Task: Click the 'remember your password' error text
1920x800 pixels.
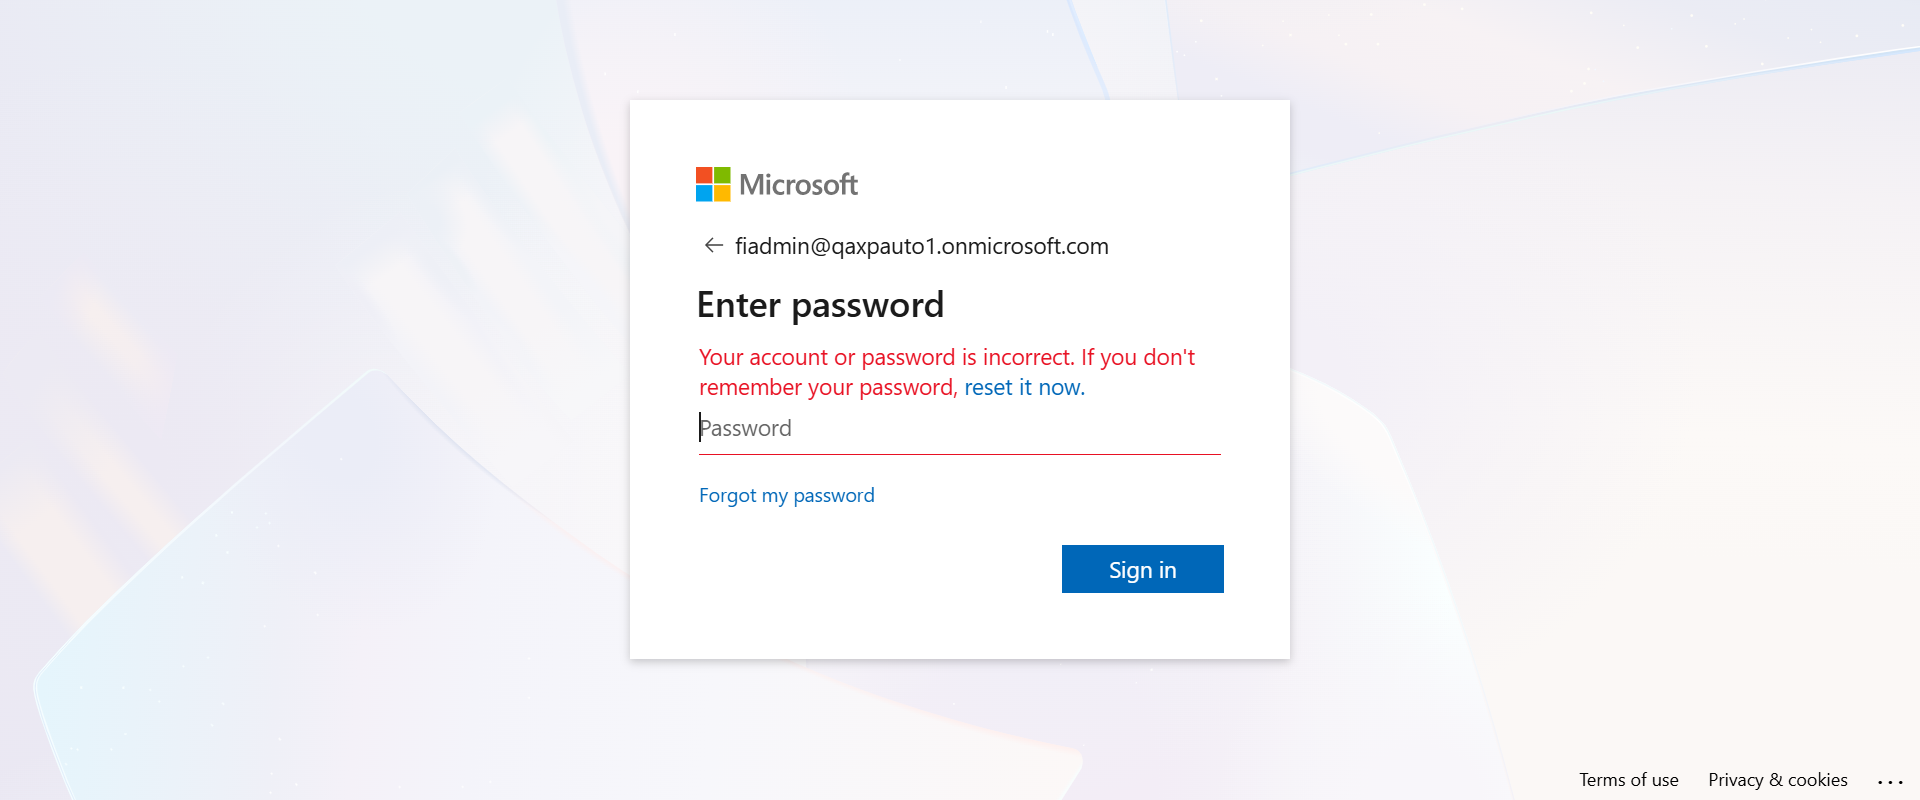Action: [827, 388]
